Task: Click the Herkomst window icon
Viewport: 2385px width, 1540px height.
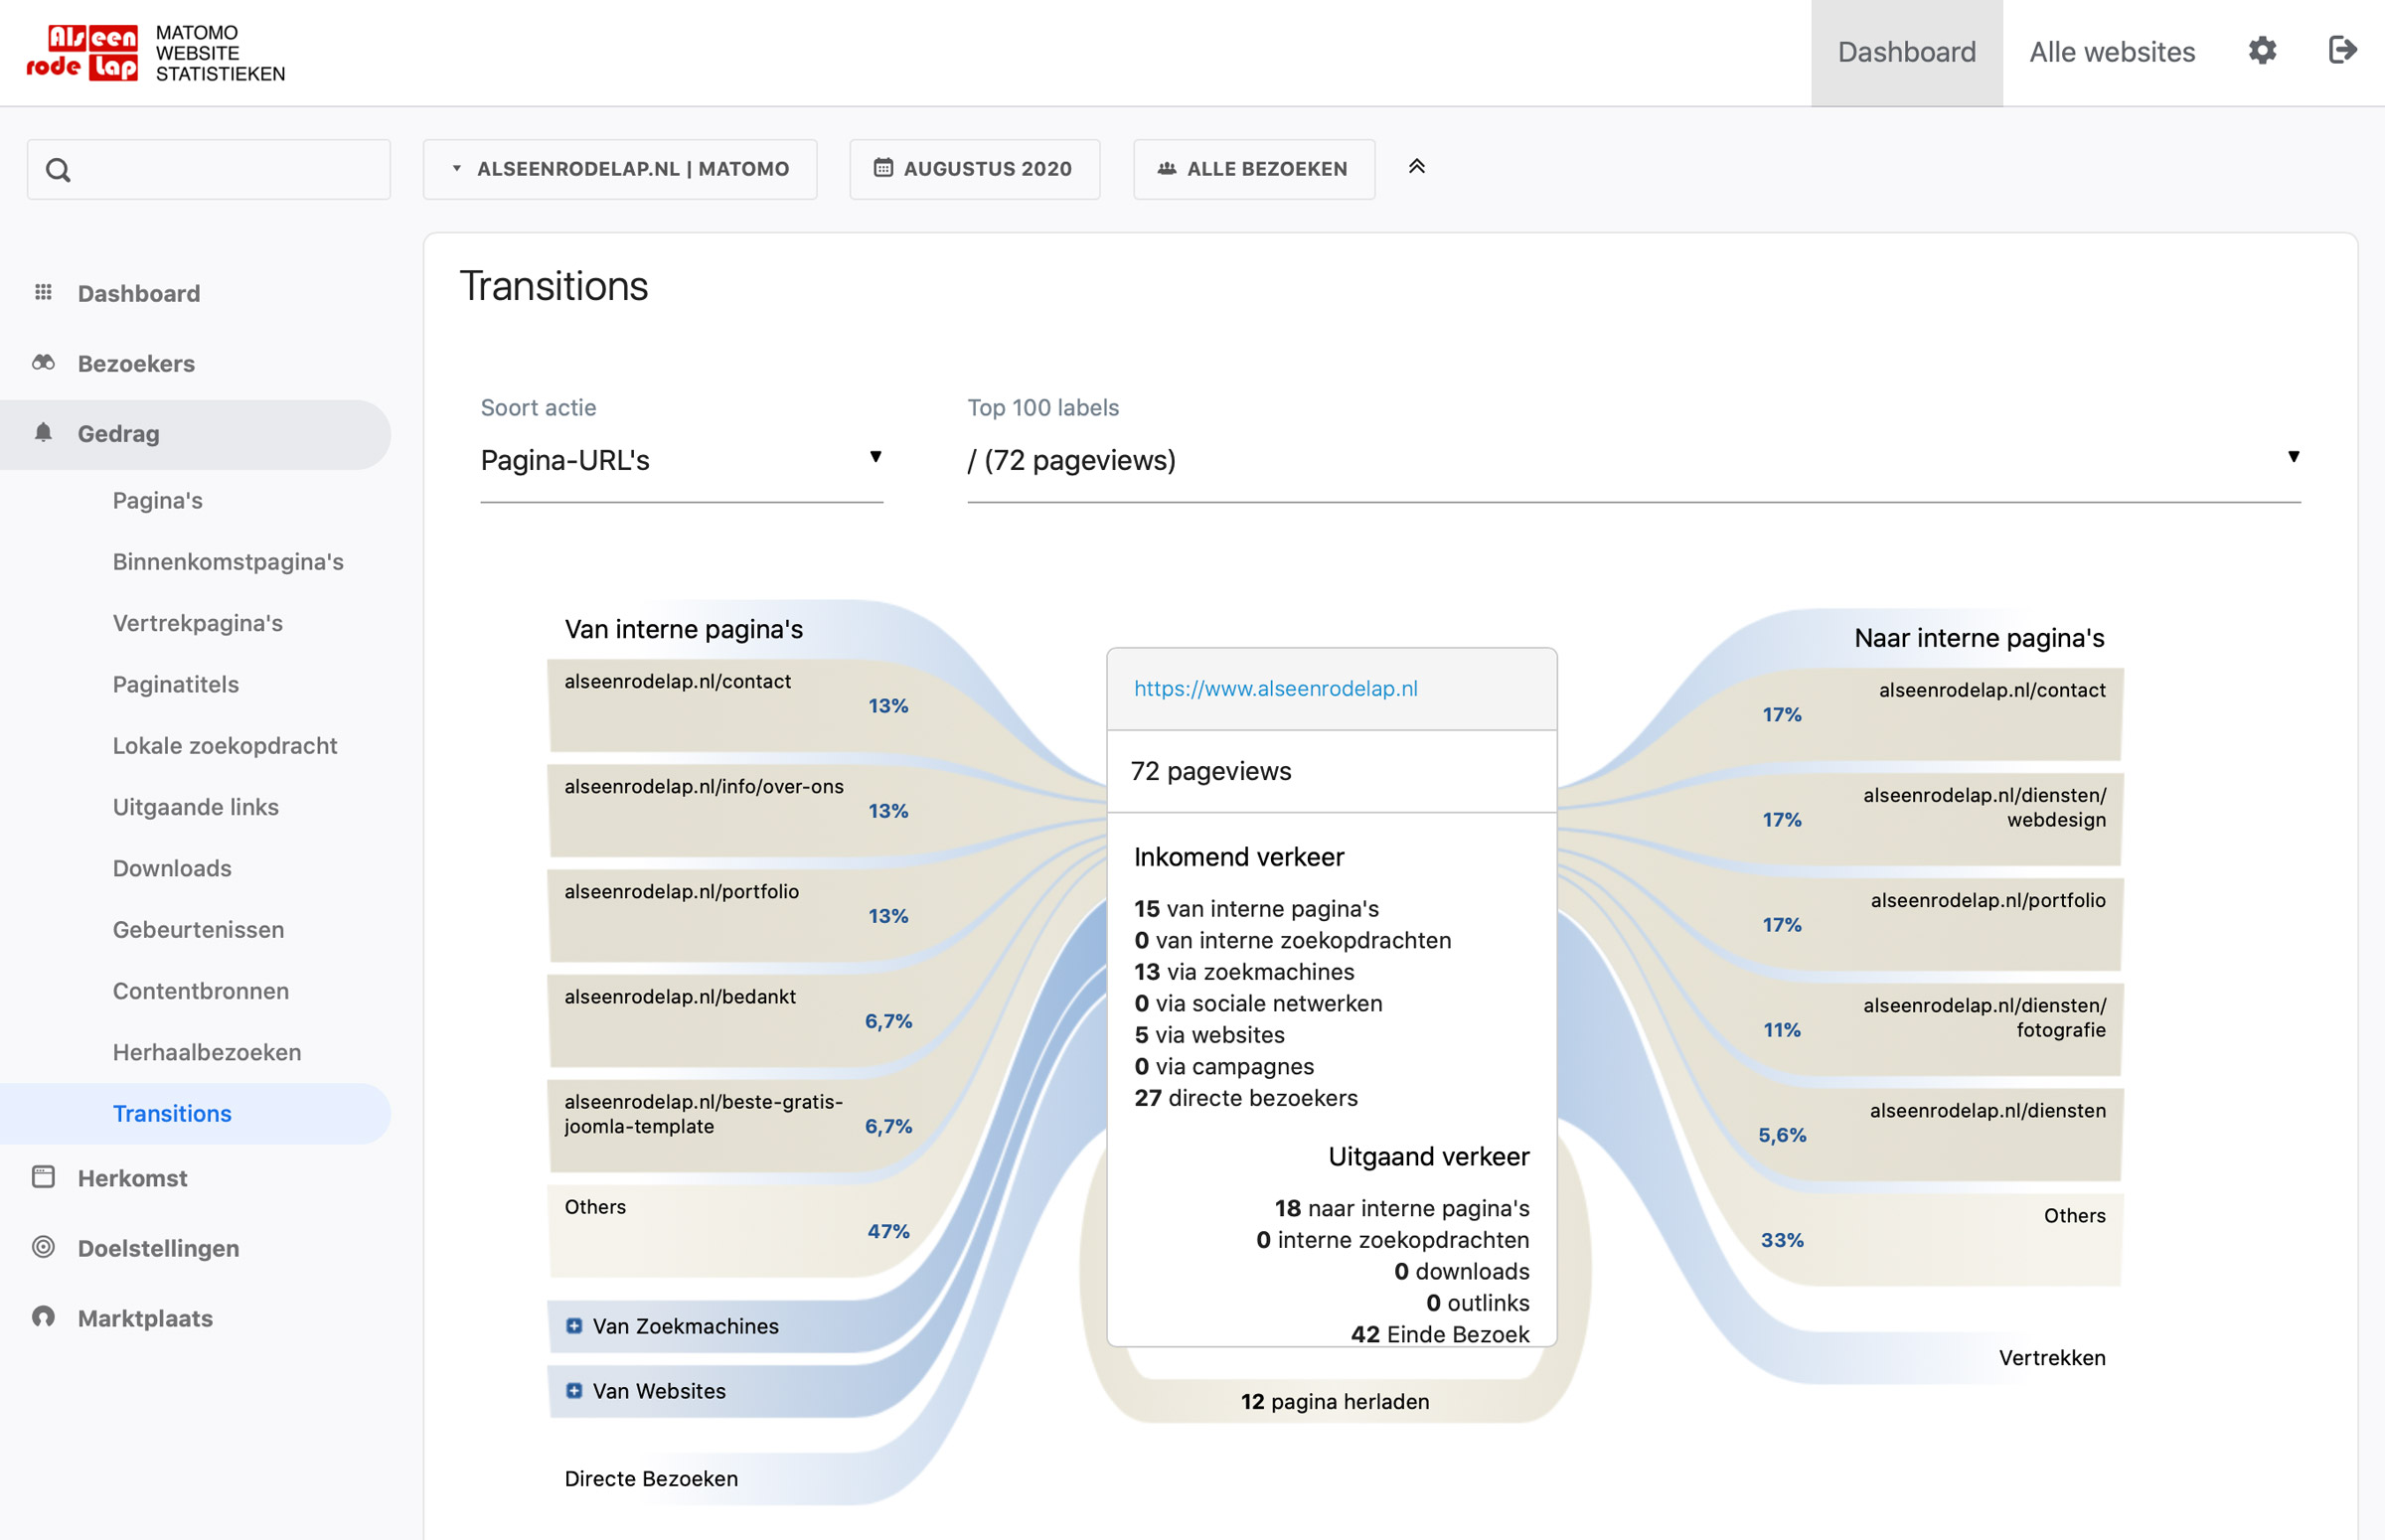Action: pyautogui.click(x=43, y=1177)
